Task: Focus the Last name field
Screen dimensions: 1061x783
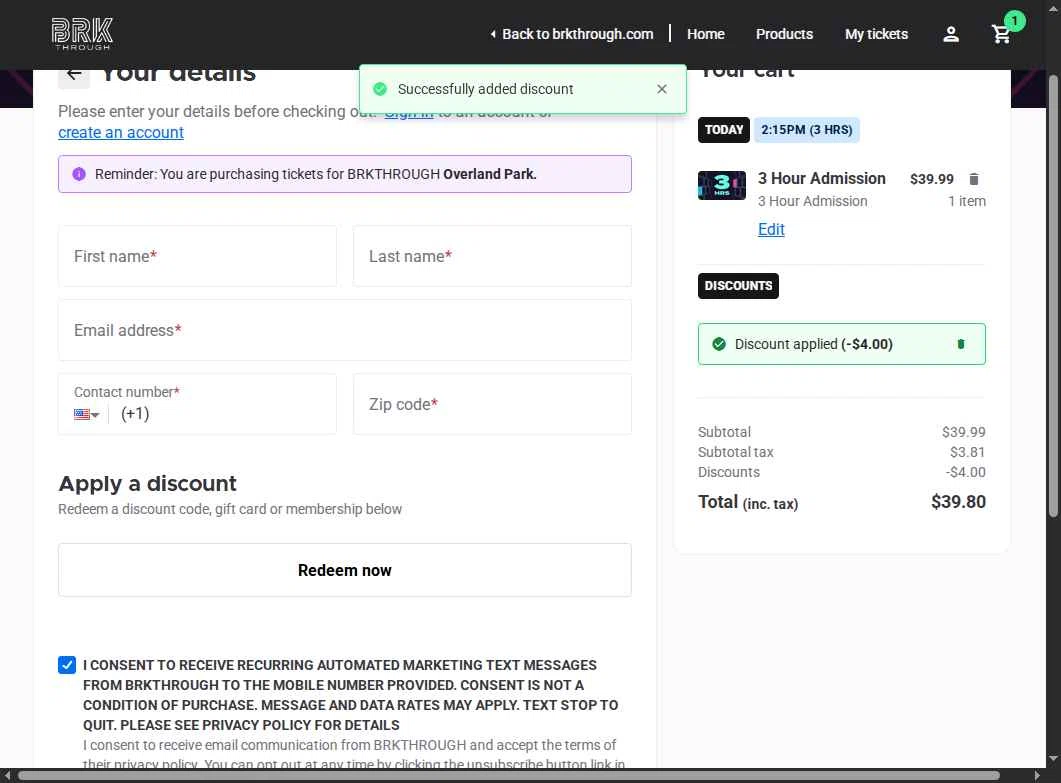Action: (x=492, y=256)
